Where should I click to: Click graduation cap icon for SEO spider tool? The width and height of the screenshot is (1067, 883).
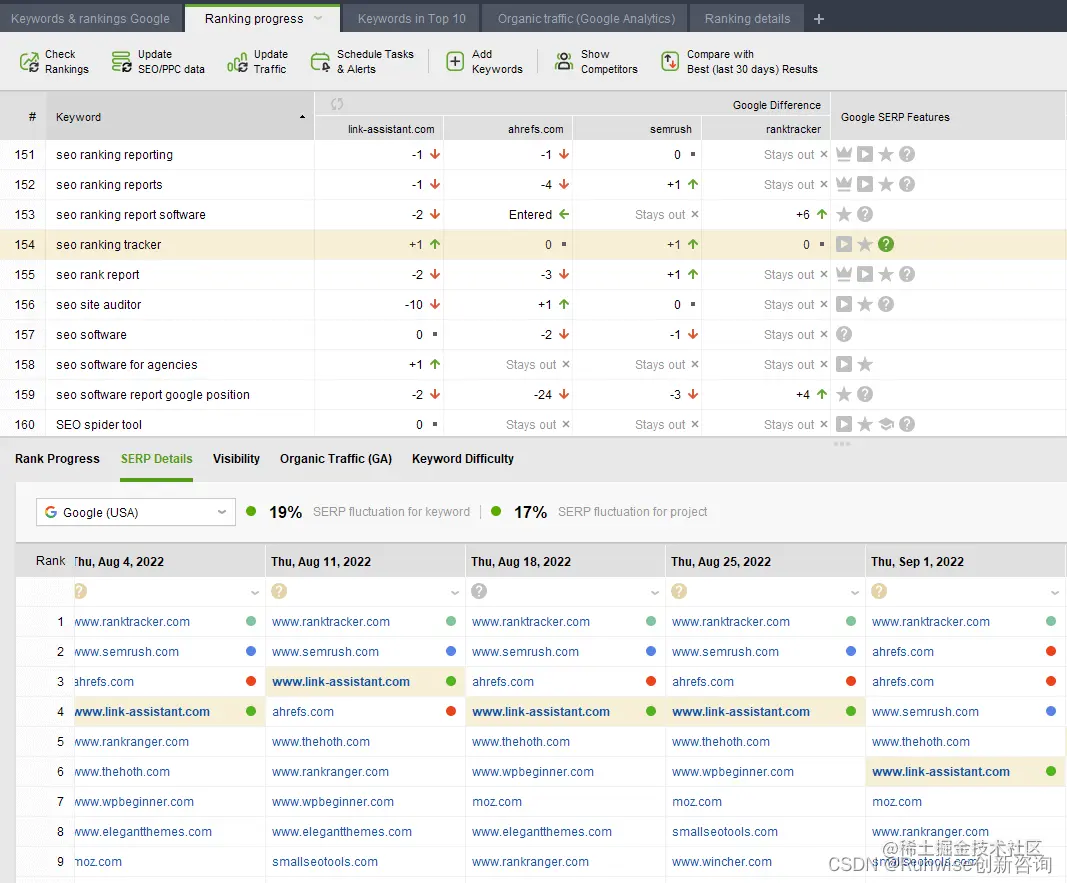(x=886, y=424)
